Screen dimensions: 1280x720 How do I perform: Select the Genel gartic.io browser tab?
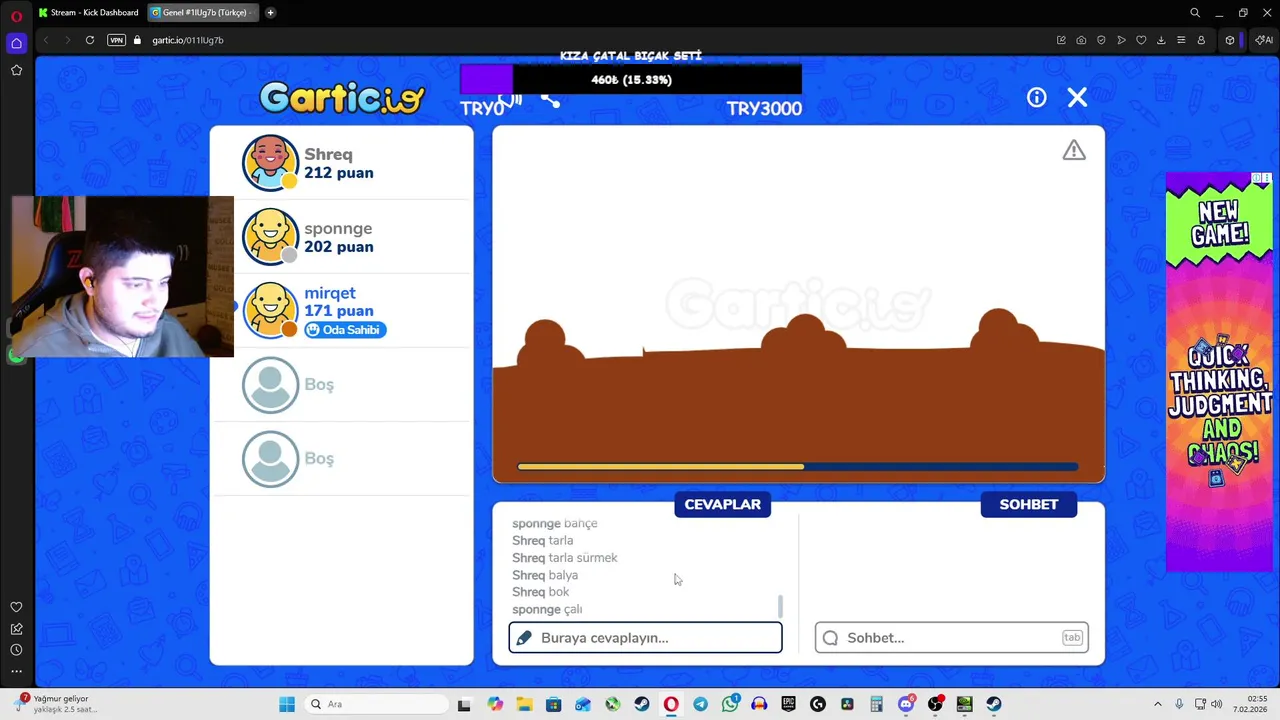point(202,13)
